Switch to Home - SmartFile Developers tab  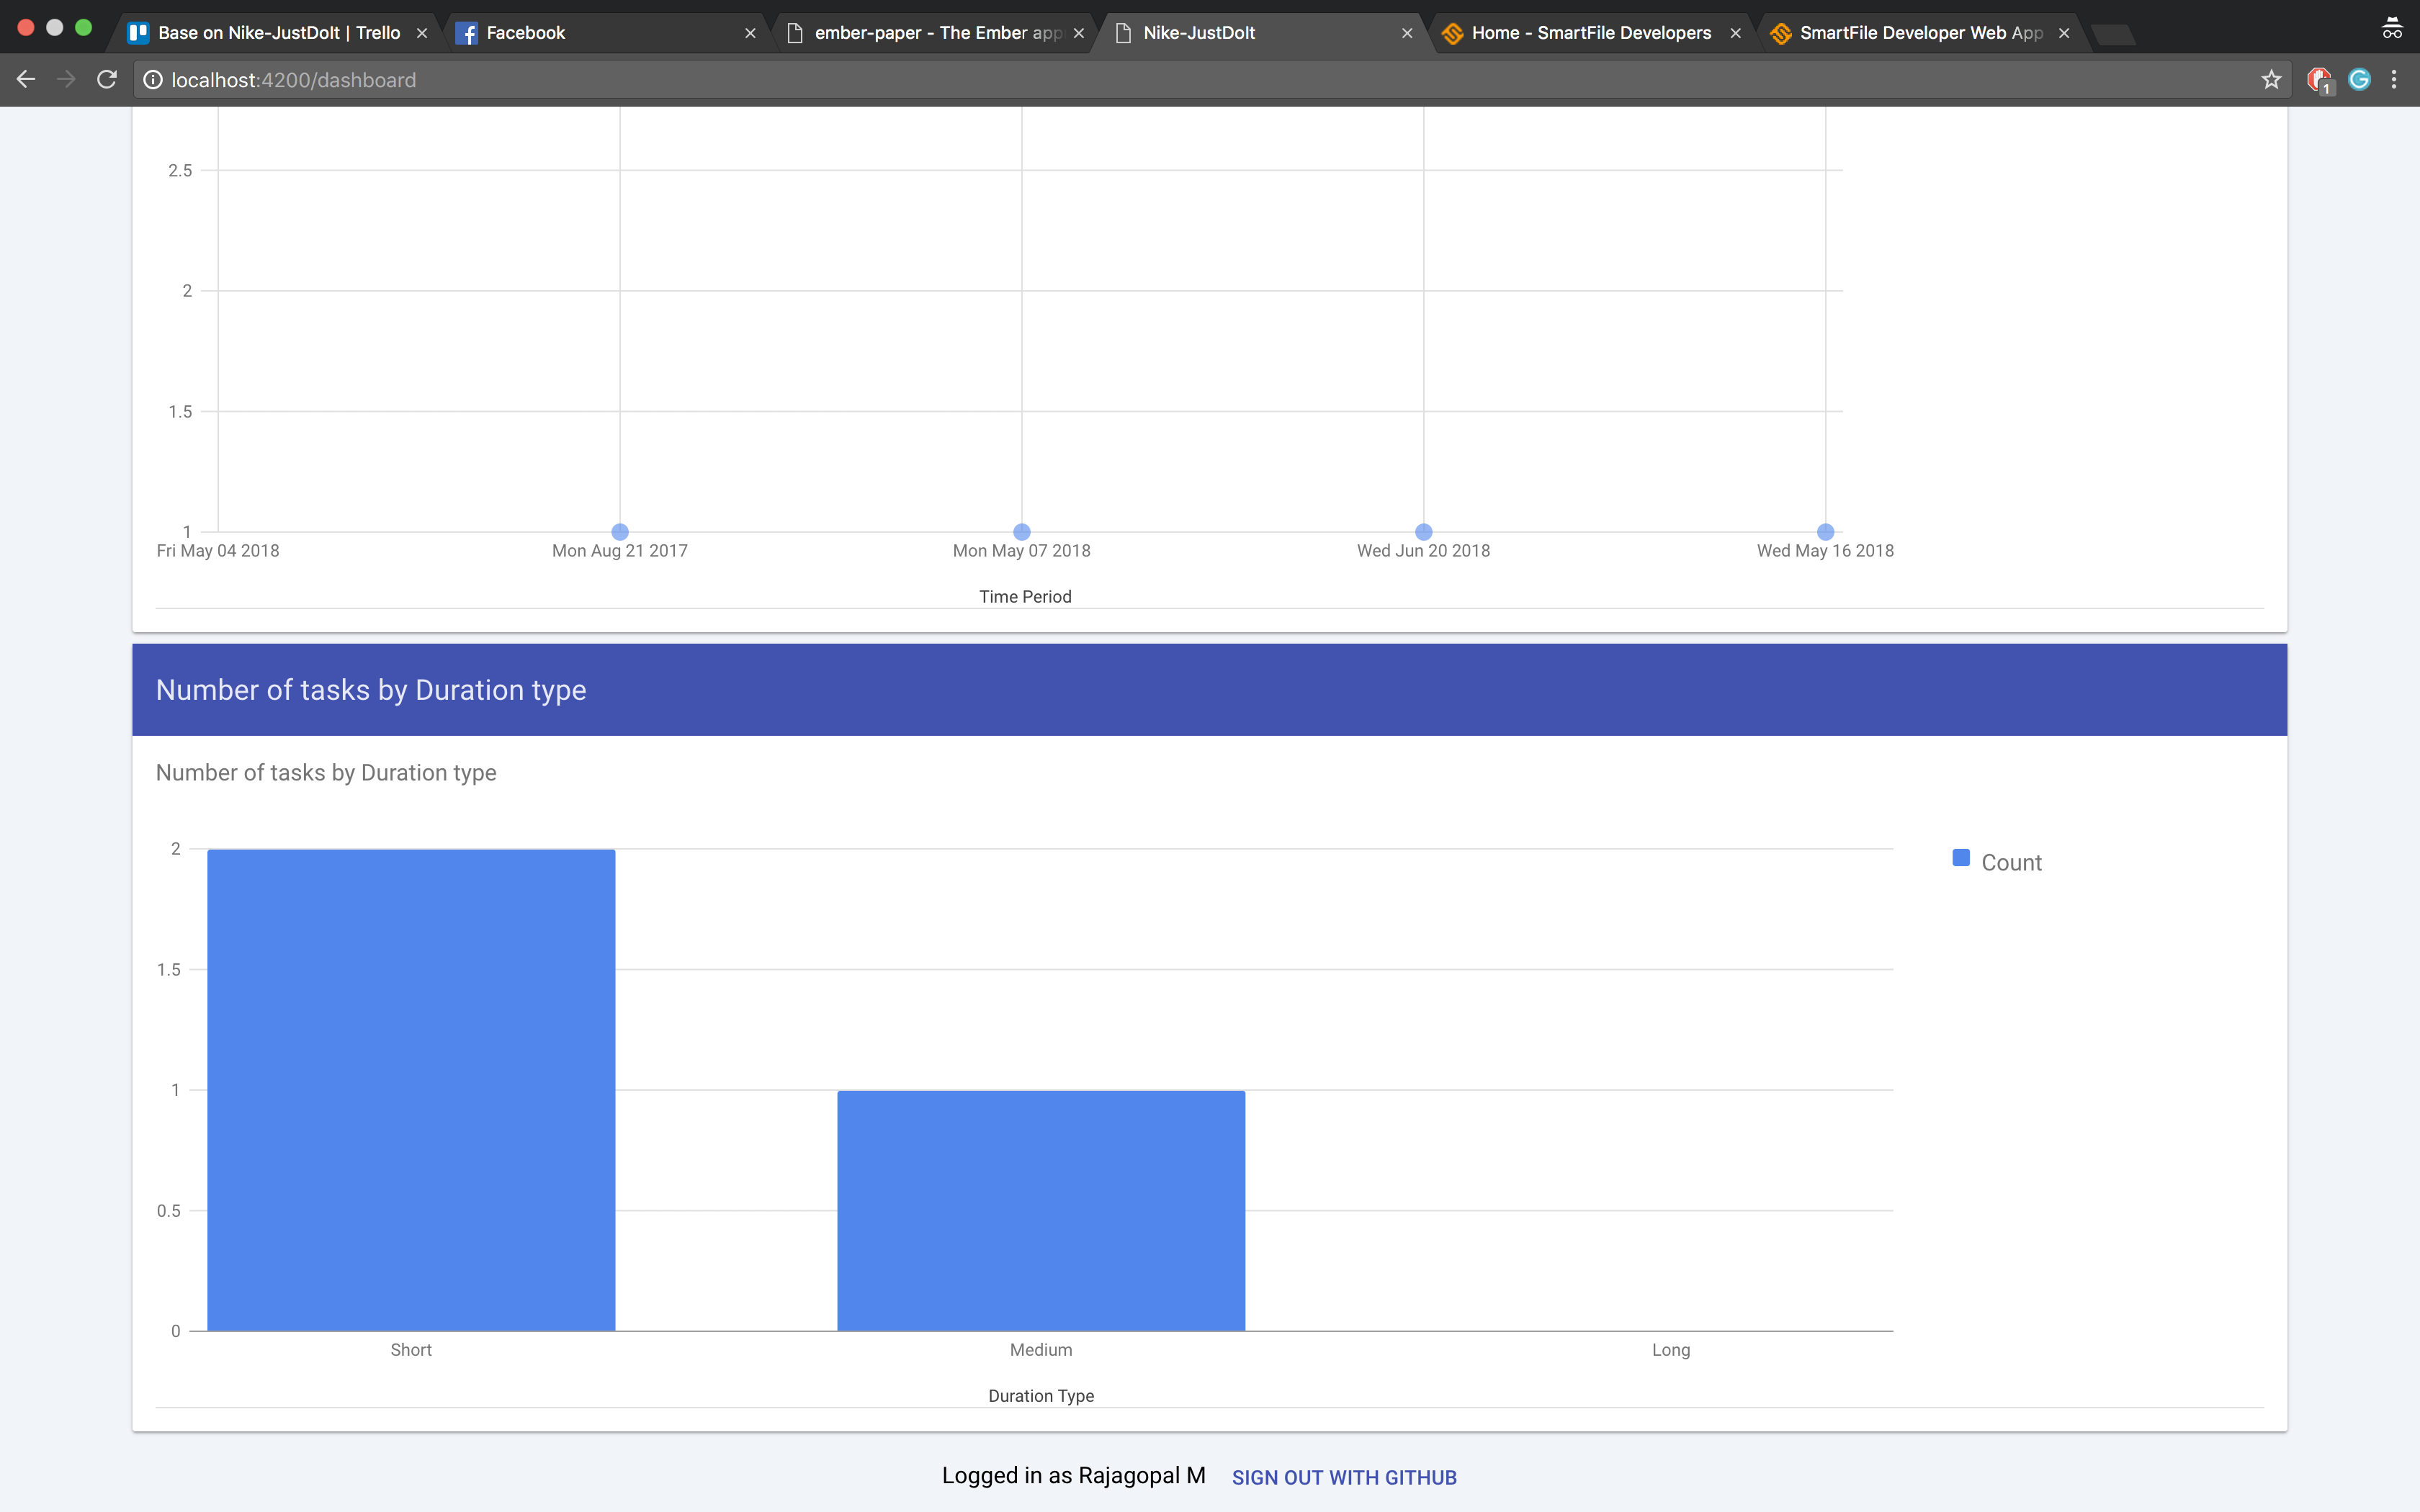[1590, 33]
